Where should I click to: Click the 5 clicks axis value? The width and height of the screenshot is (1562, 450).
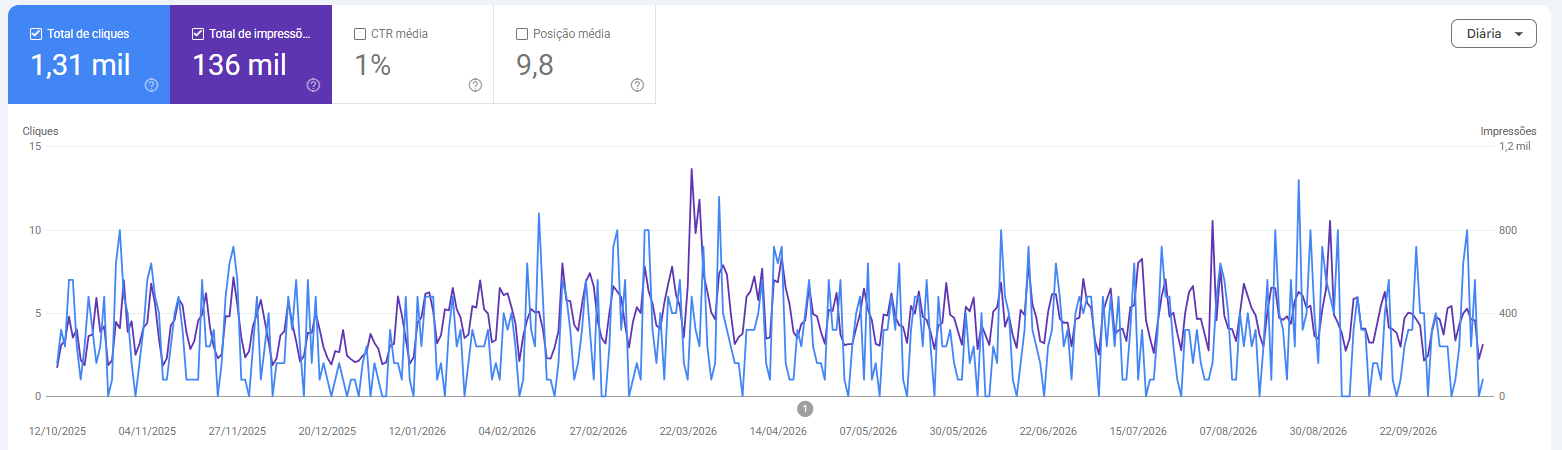tap(38, 313)
